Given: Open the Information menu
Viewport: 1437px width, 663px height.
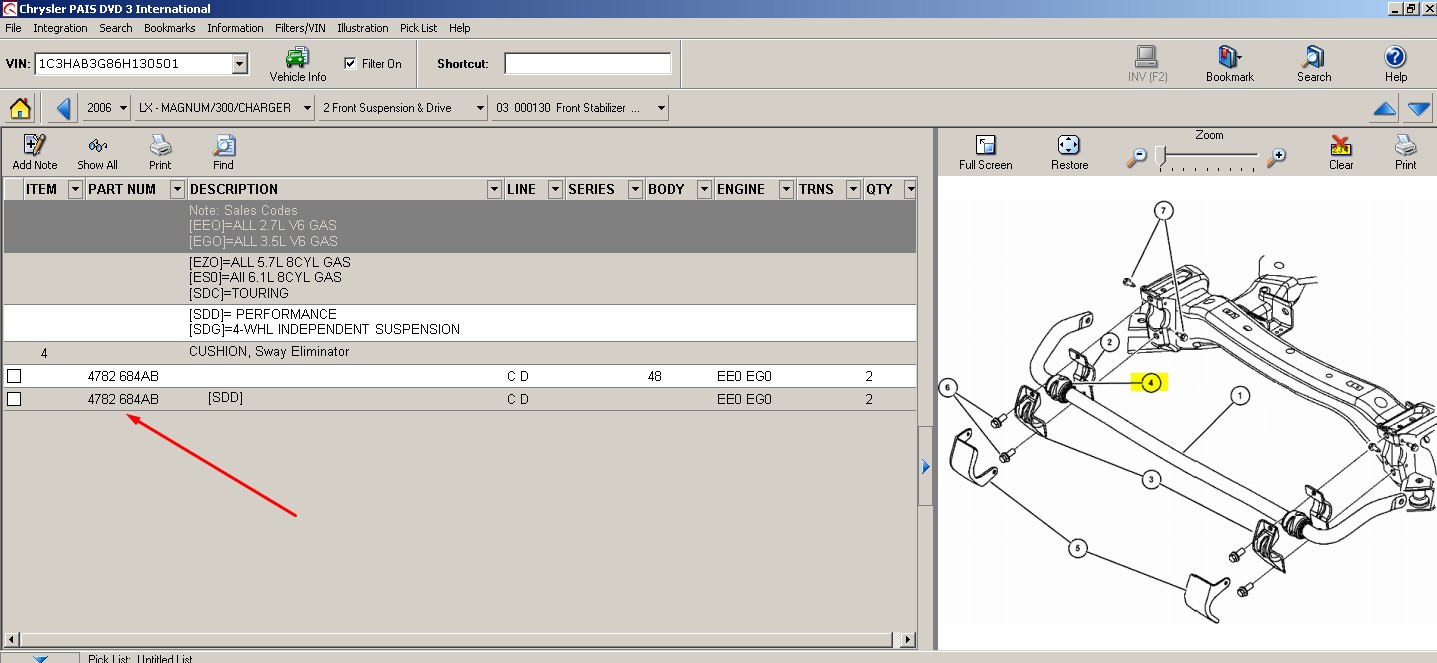Looking at the screenshot, I should 235,28.
